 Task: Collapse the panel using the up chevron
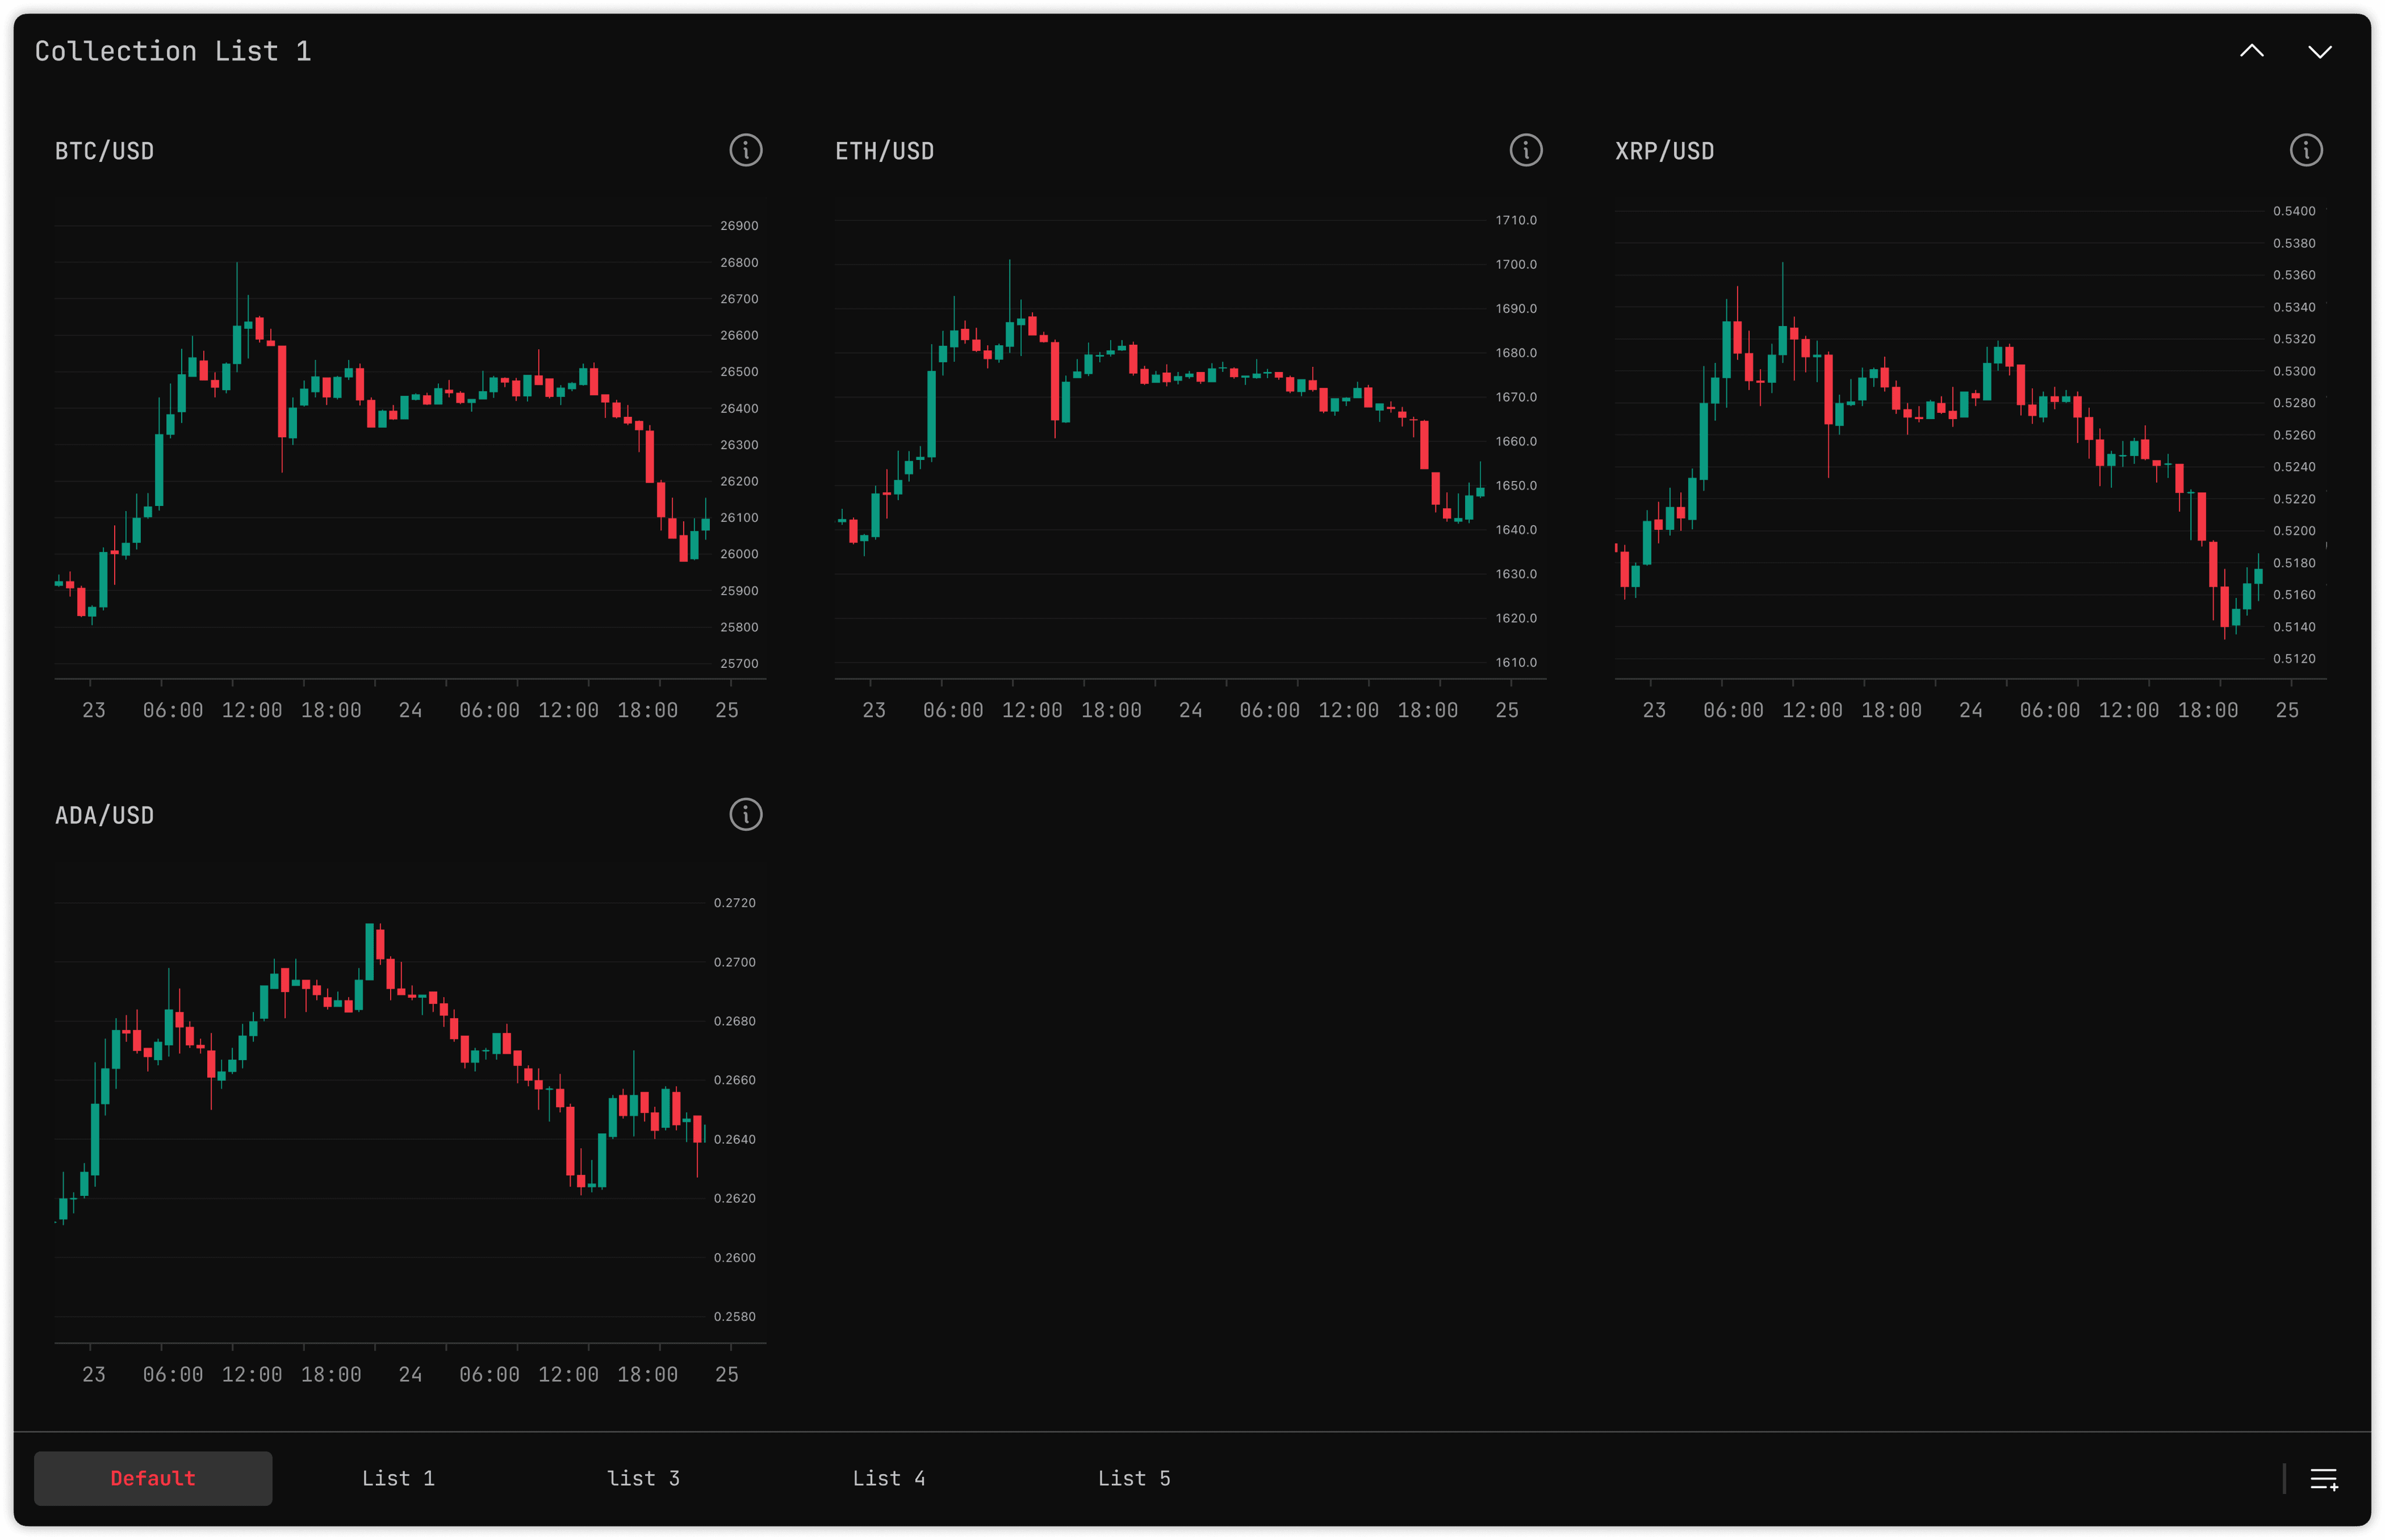point(2252,50)
